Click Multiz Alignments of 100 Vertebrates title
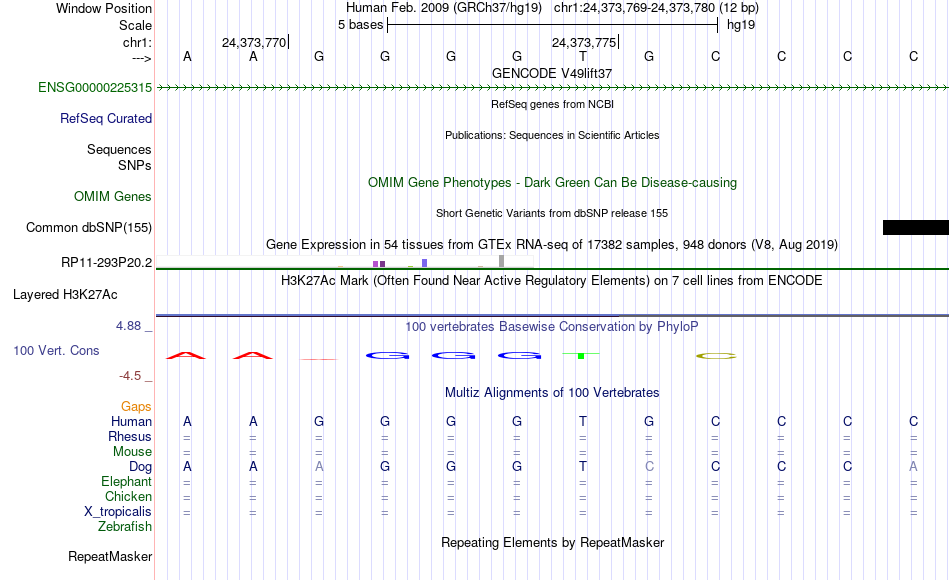950x580 pixels. (552, 393)
